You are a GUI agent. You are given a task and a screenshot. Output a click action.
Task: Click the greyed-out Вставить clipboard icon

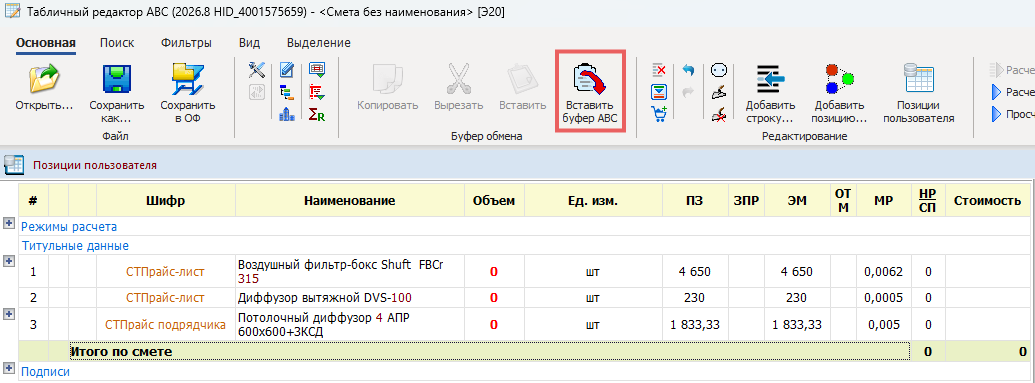pyautogui.click(x=522, y=79)
